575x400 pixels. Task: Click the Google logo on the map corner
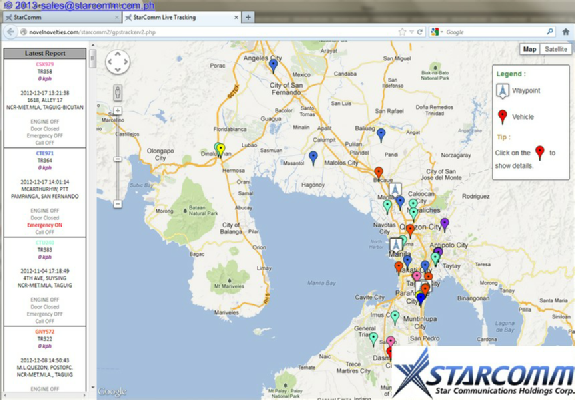(112, 392)
